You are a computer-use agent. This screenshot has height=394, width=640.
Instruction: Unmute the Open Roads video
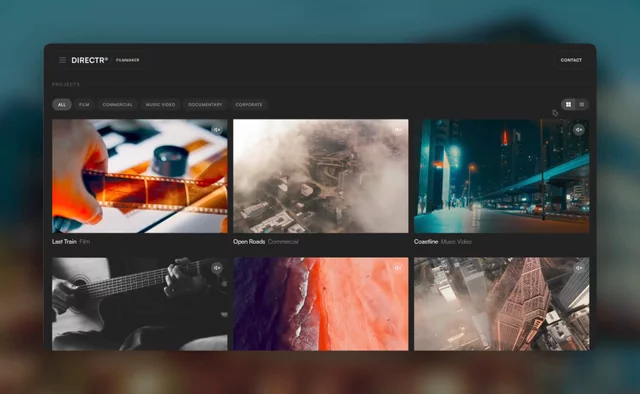(x=398, y=130)
